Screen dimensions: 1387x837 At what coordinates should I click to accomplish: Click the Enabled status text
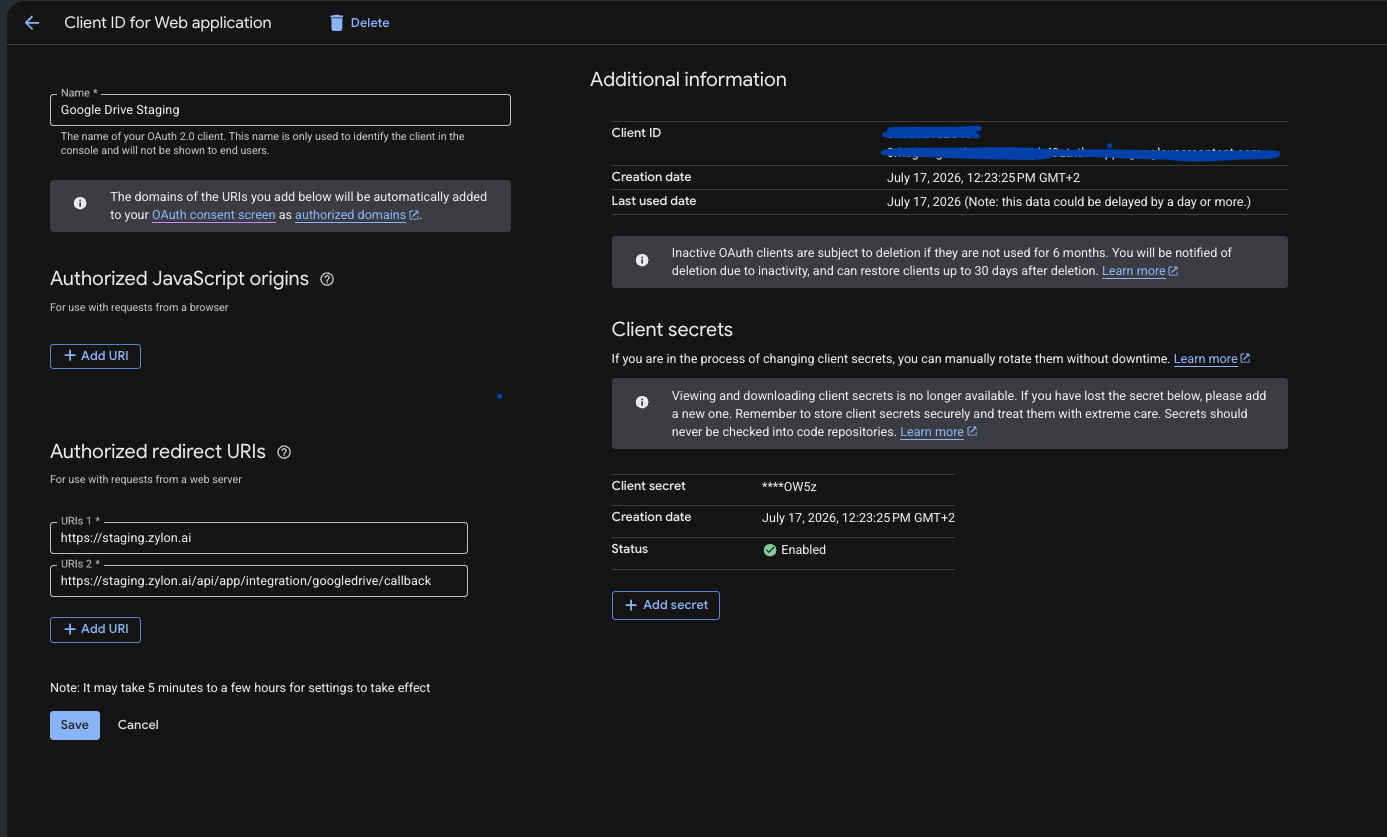(x=803, y=550)
